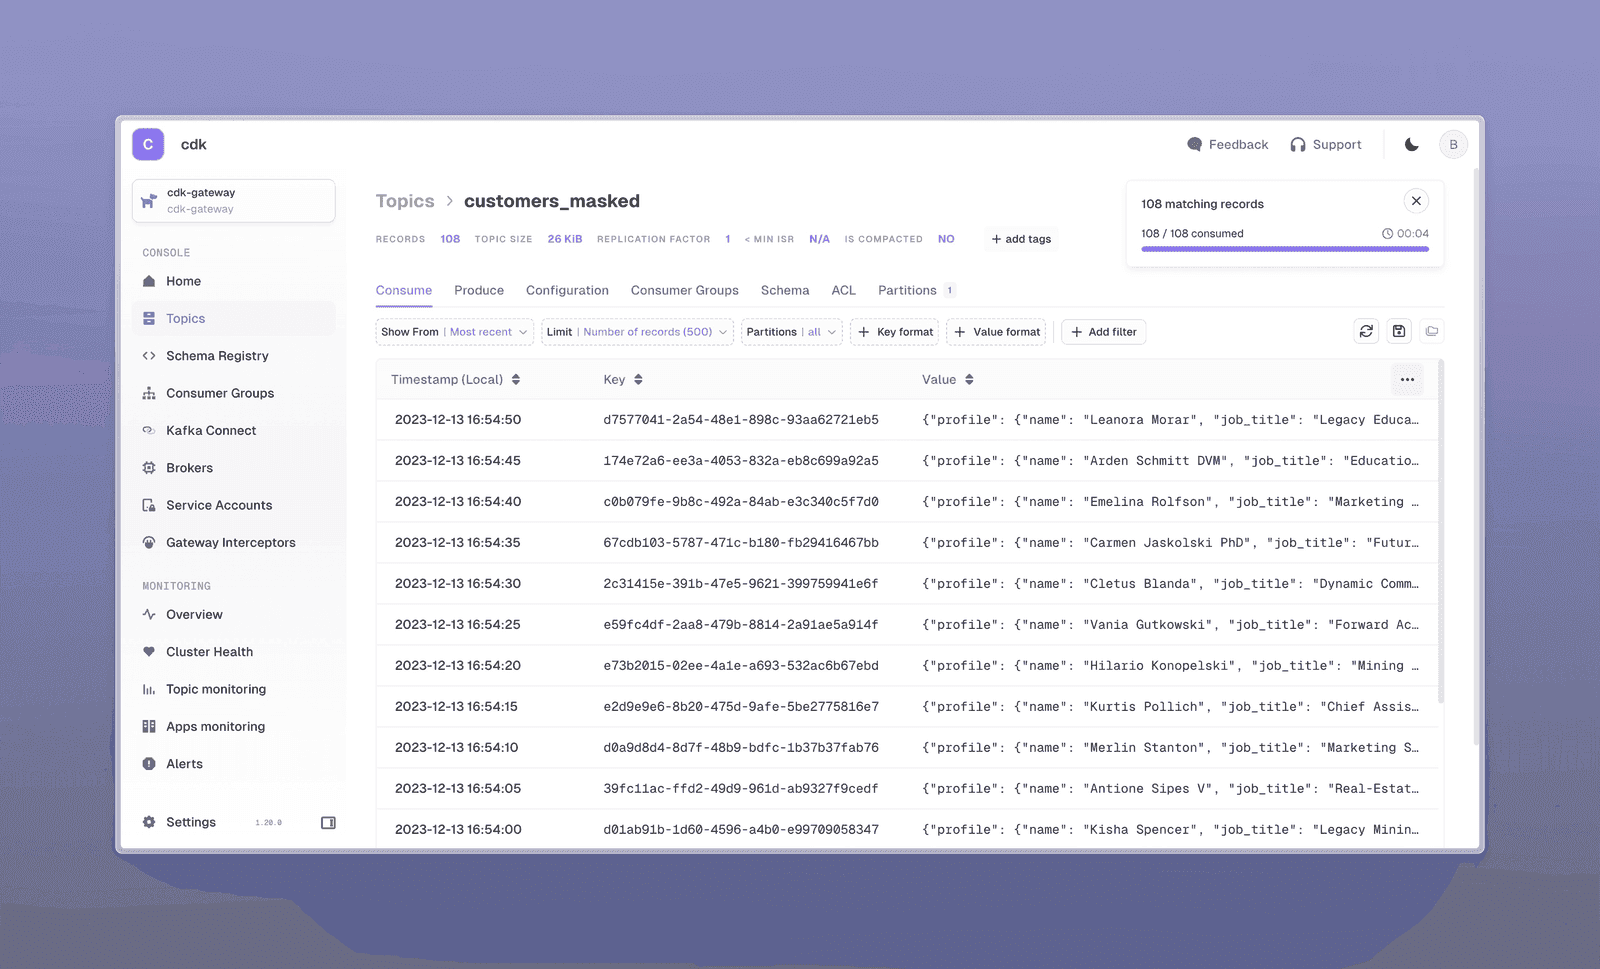Image resolution: width=1600 pixels, height=969 pixels.
Task: Open Alerts warning icon
Action: click(x=149, y=764)
